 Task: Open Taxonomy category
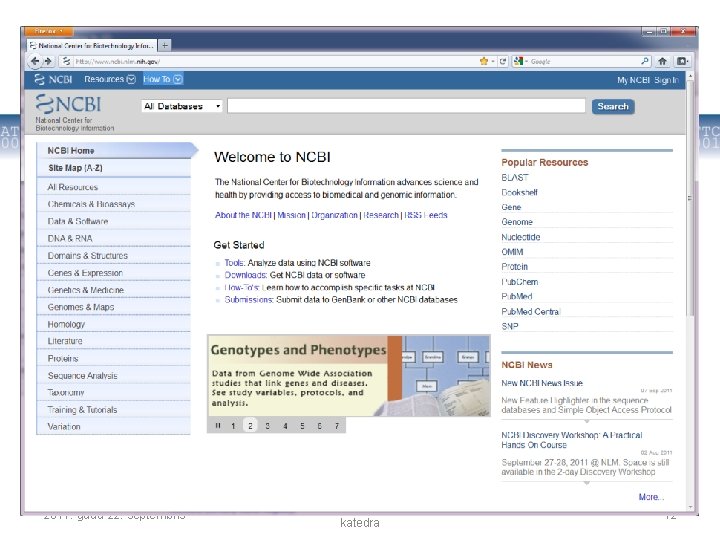[113, 393]
